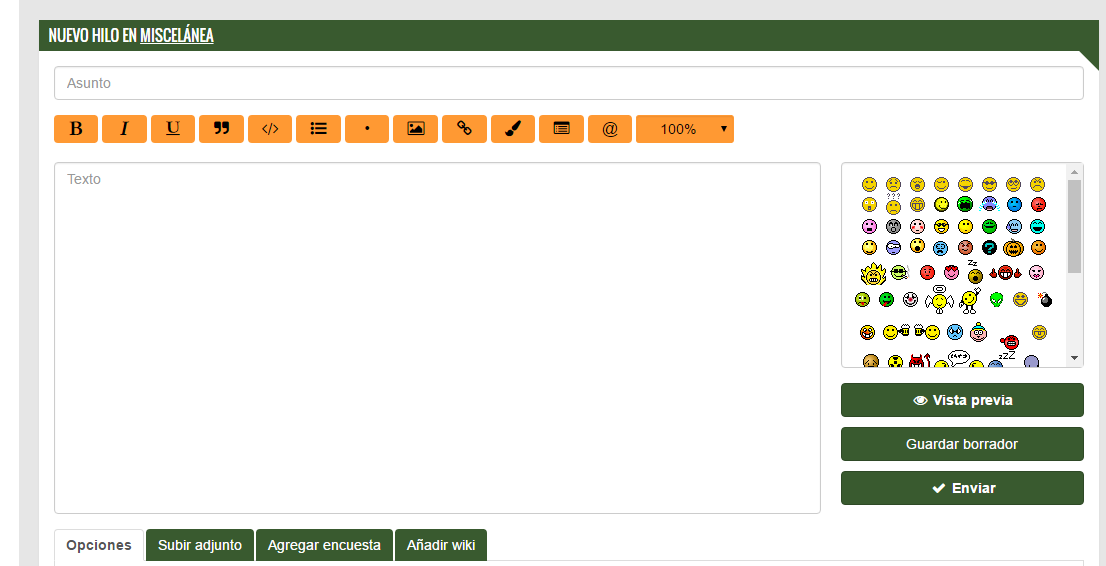Insert the sleeping smiley with Zz
Viewport: 1106px width, 566px height.
point(975,272)
